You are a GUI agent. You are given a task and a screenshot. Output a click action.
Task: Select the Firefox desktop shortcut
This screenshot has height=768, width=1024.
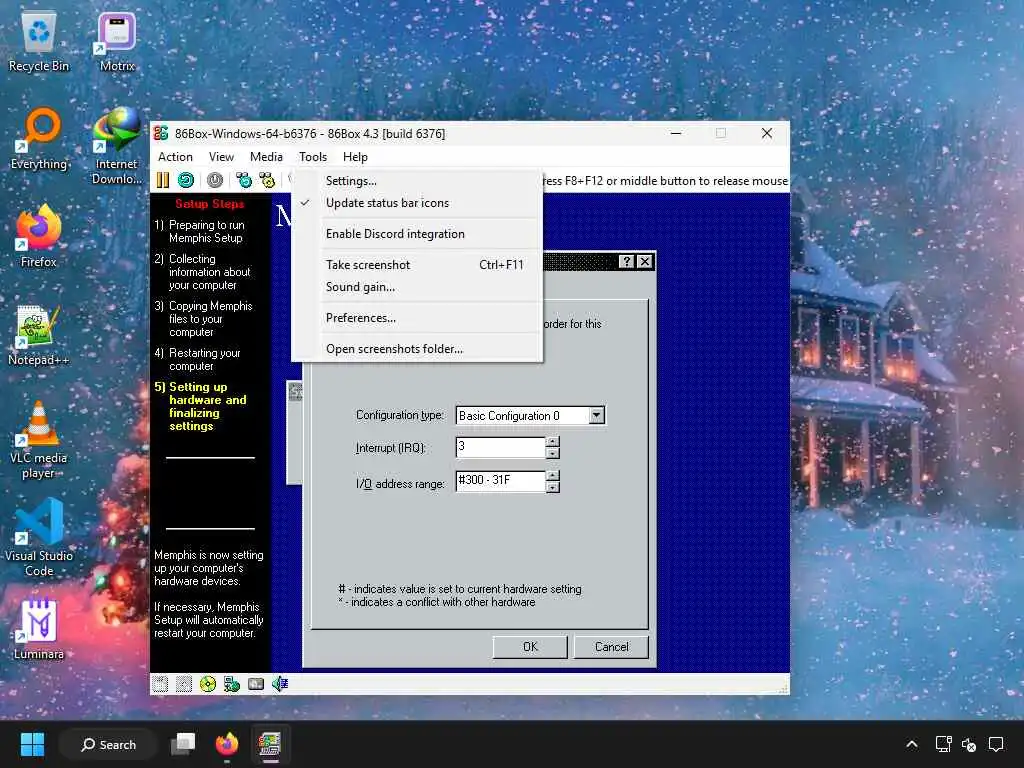39,236
